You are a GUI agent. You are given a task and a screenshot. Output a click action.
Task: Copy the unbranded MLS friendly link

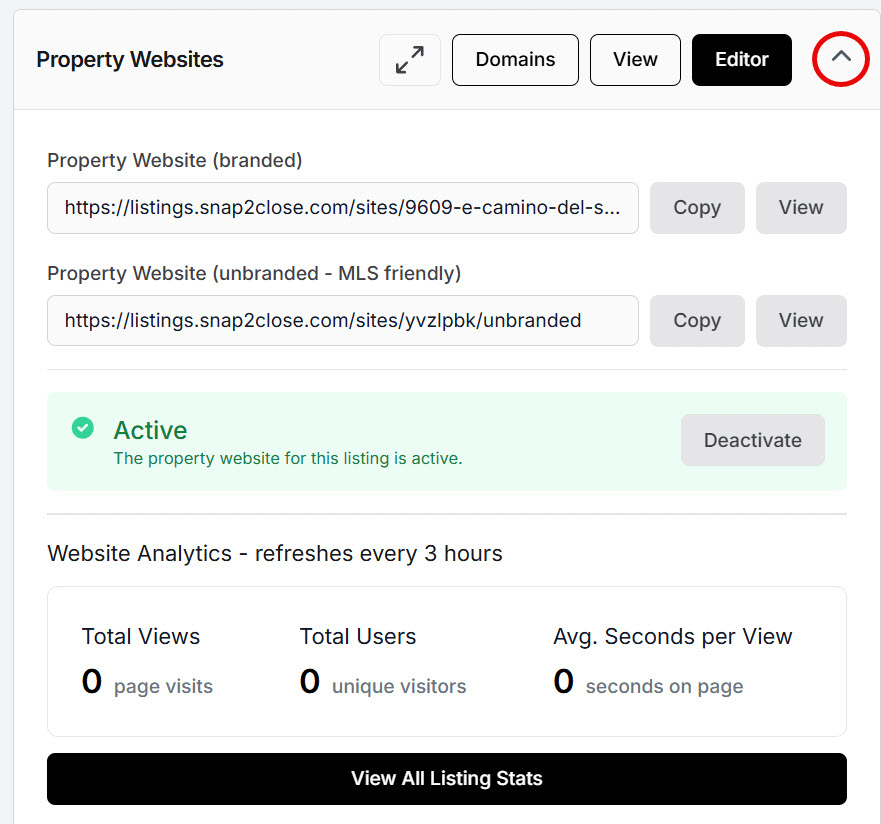[696, 321]
